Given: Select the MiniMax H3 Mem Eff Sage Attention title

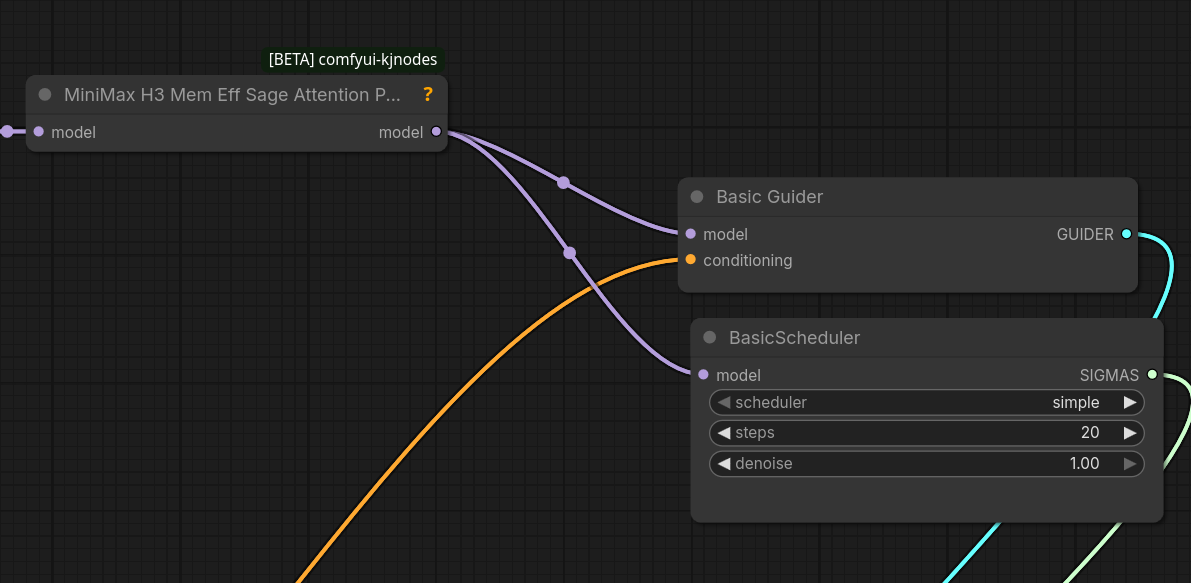Looking at the screenshot, I should tap(232, 95).
